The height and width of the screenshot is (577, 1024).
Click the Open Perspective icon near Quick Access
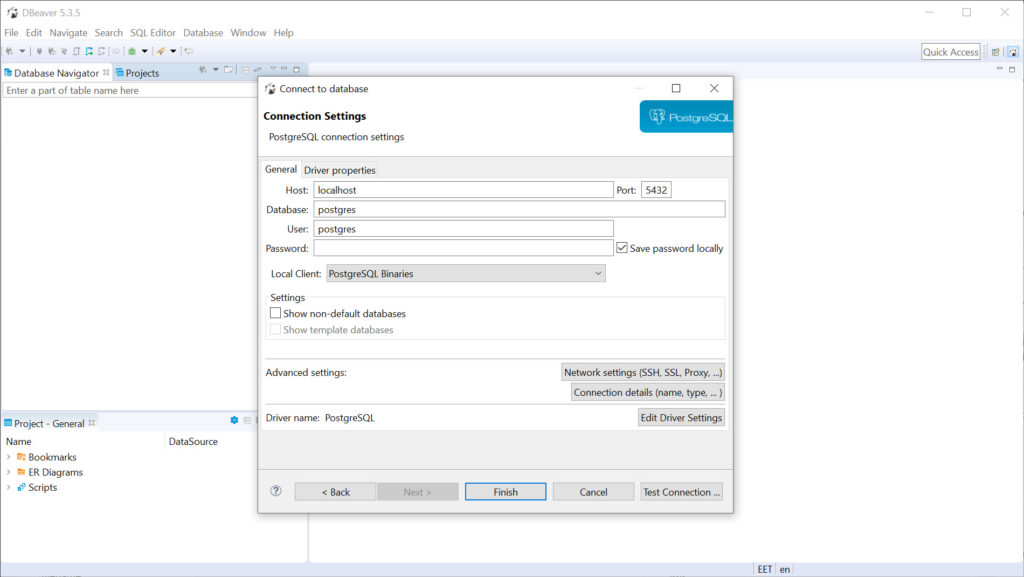coord(996,52)
